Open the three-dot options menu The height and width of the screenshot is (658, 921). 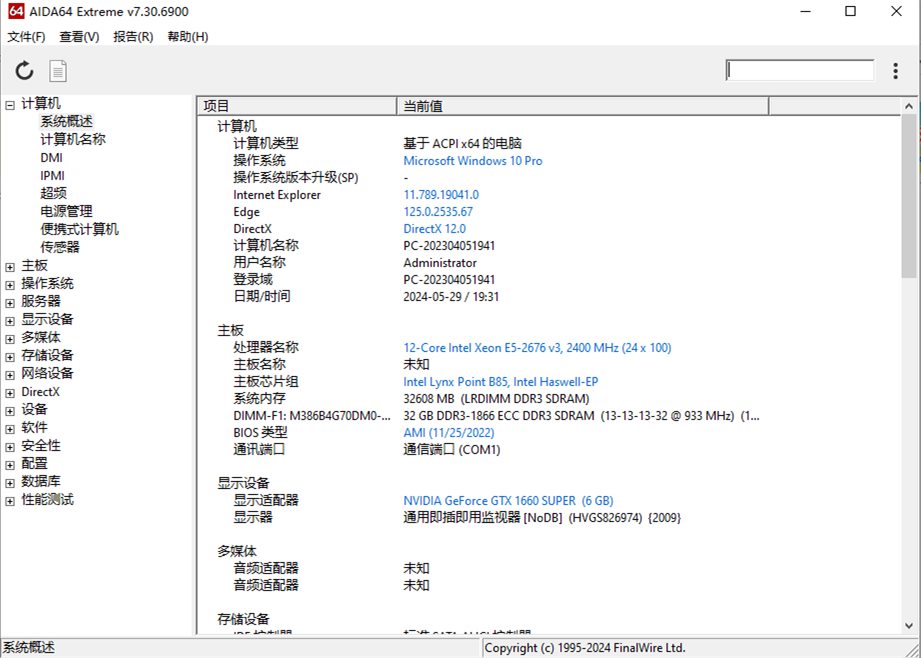(x=895, y=70)
